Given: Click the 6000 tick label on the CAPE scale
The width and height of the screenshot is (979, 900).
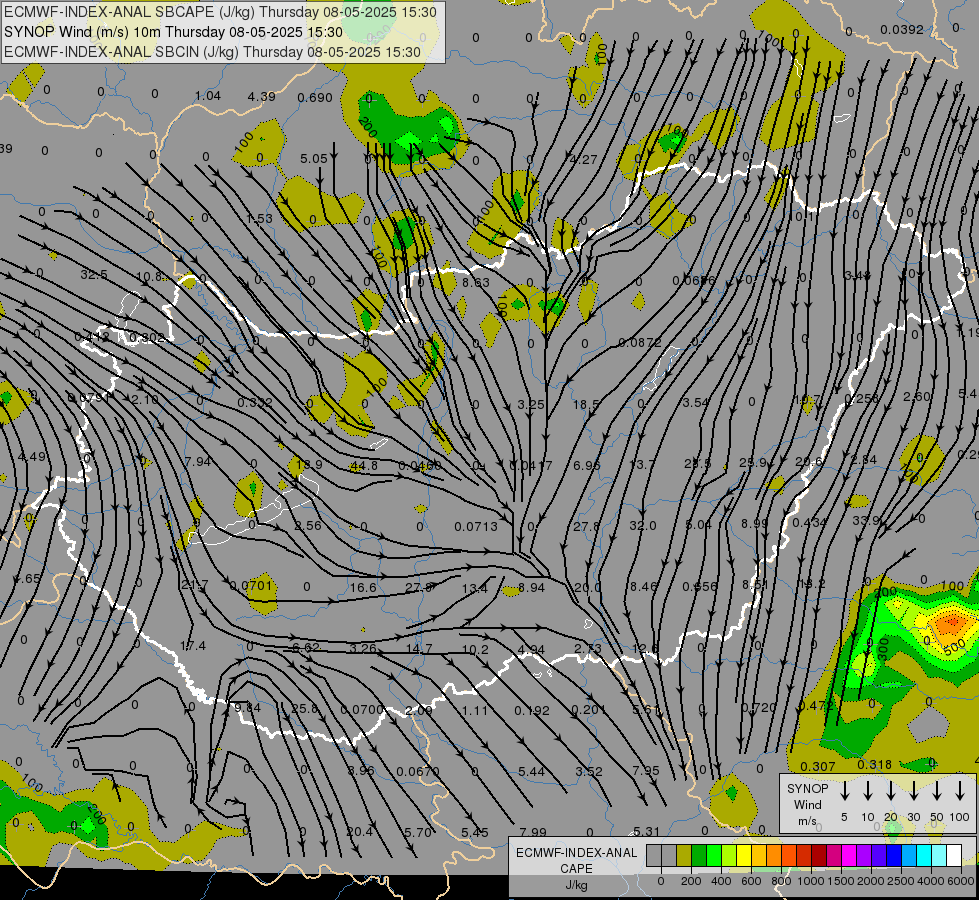Looking at the screenshot, I should click(x=961, y=881).
